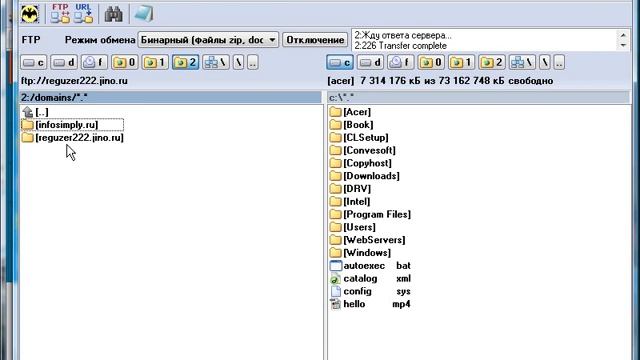The image size is (640, 360).
Task: Open The Bat mail icon in toolbar
Action: (x=30, y=14)
